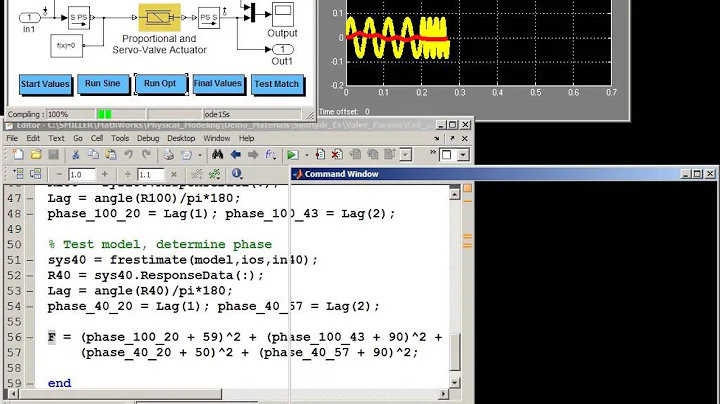
Task: Redo the last edit
Action: click(146, 155)
